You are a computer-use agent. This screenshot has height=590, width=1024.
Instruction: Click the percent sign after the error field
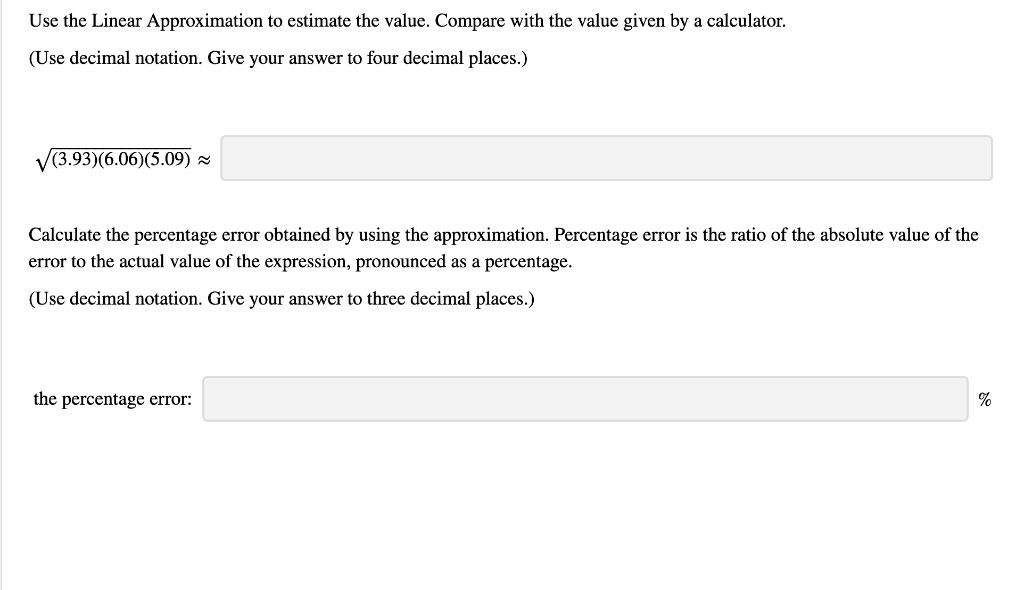[985, 399]
